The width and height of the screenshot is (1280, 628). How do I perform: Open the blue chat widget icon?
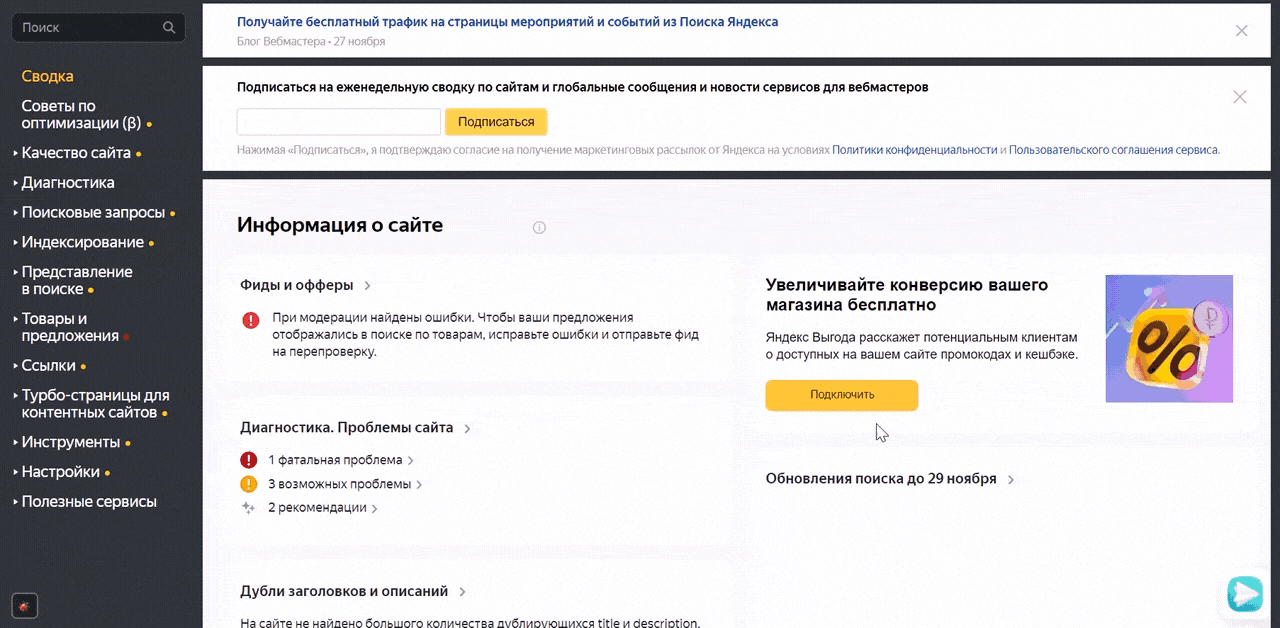[x=1245, y=593]
